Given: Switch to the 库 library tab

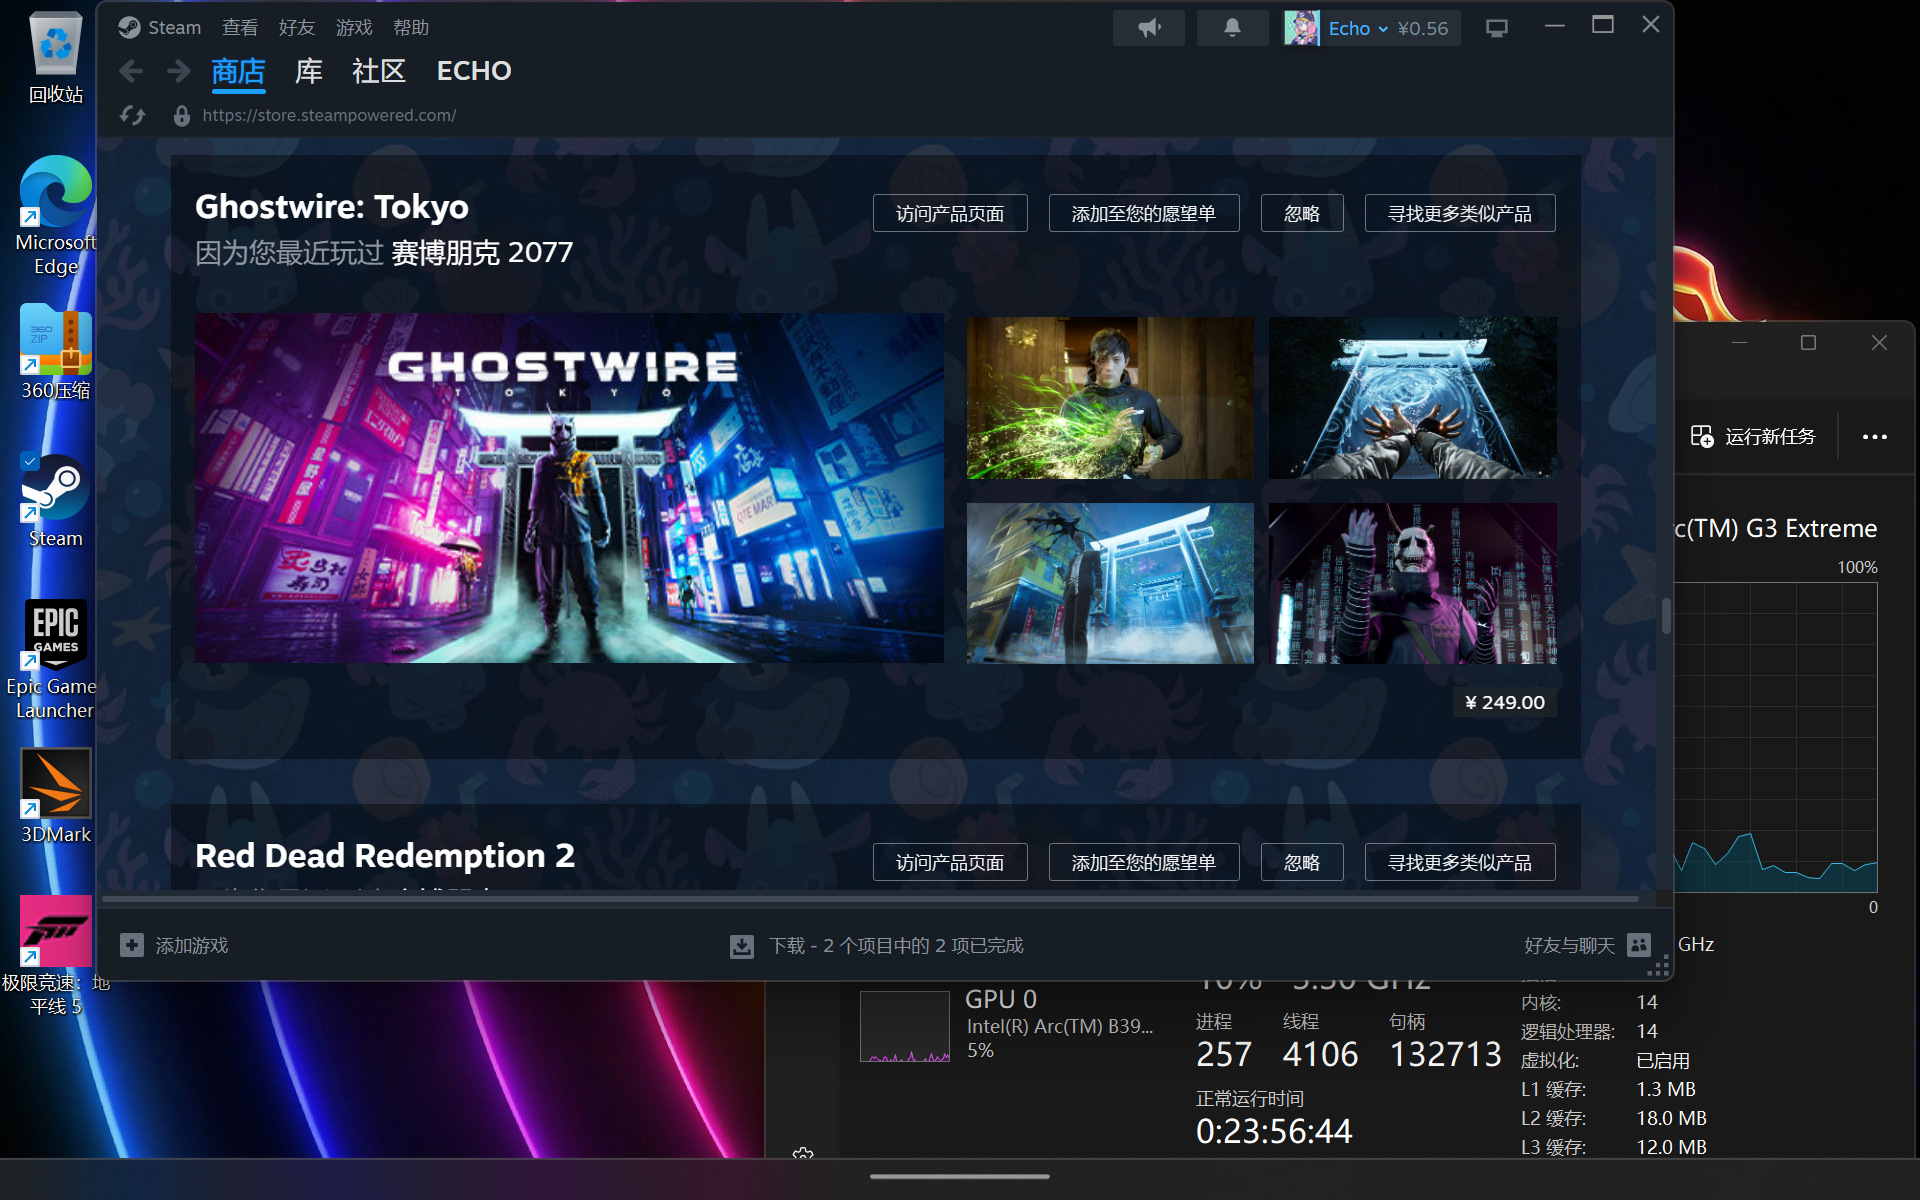Looking at the screenshot, I should (309, 71).
